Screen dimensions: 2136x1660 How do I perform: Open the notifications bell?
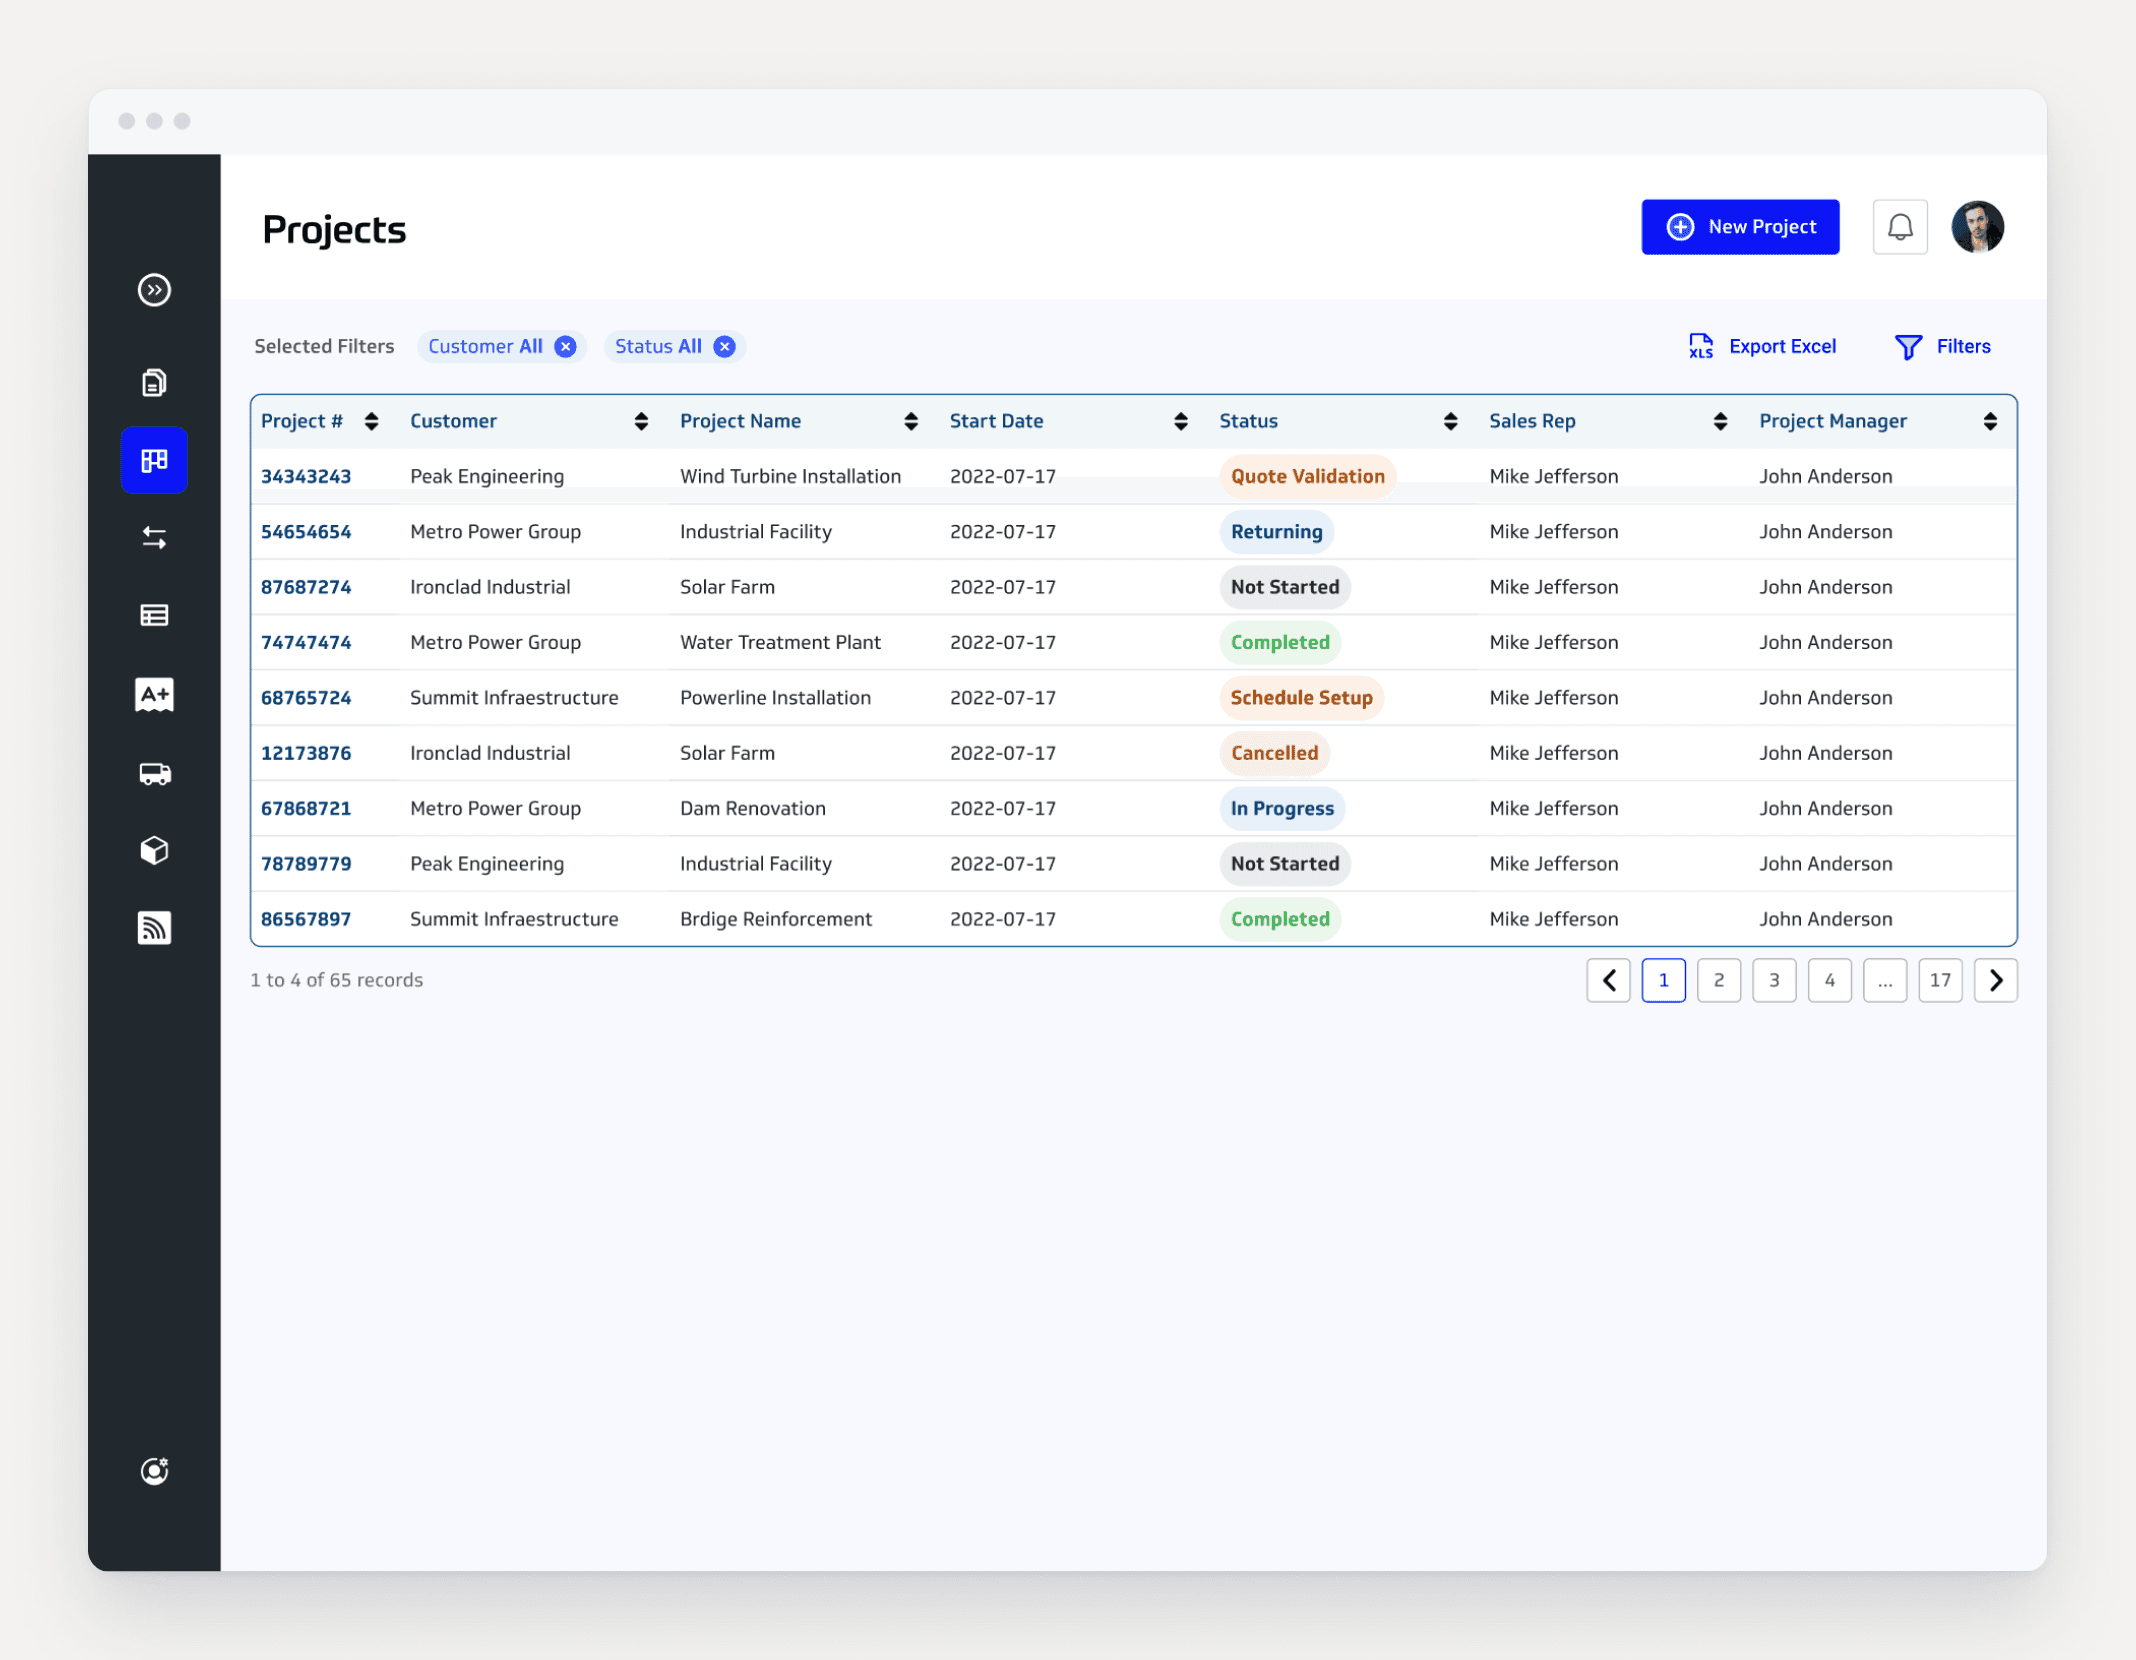tap(1900, 227)
